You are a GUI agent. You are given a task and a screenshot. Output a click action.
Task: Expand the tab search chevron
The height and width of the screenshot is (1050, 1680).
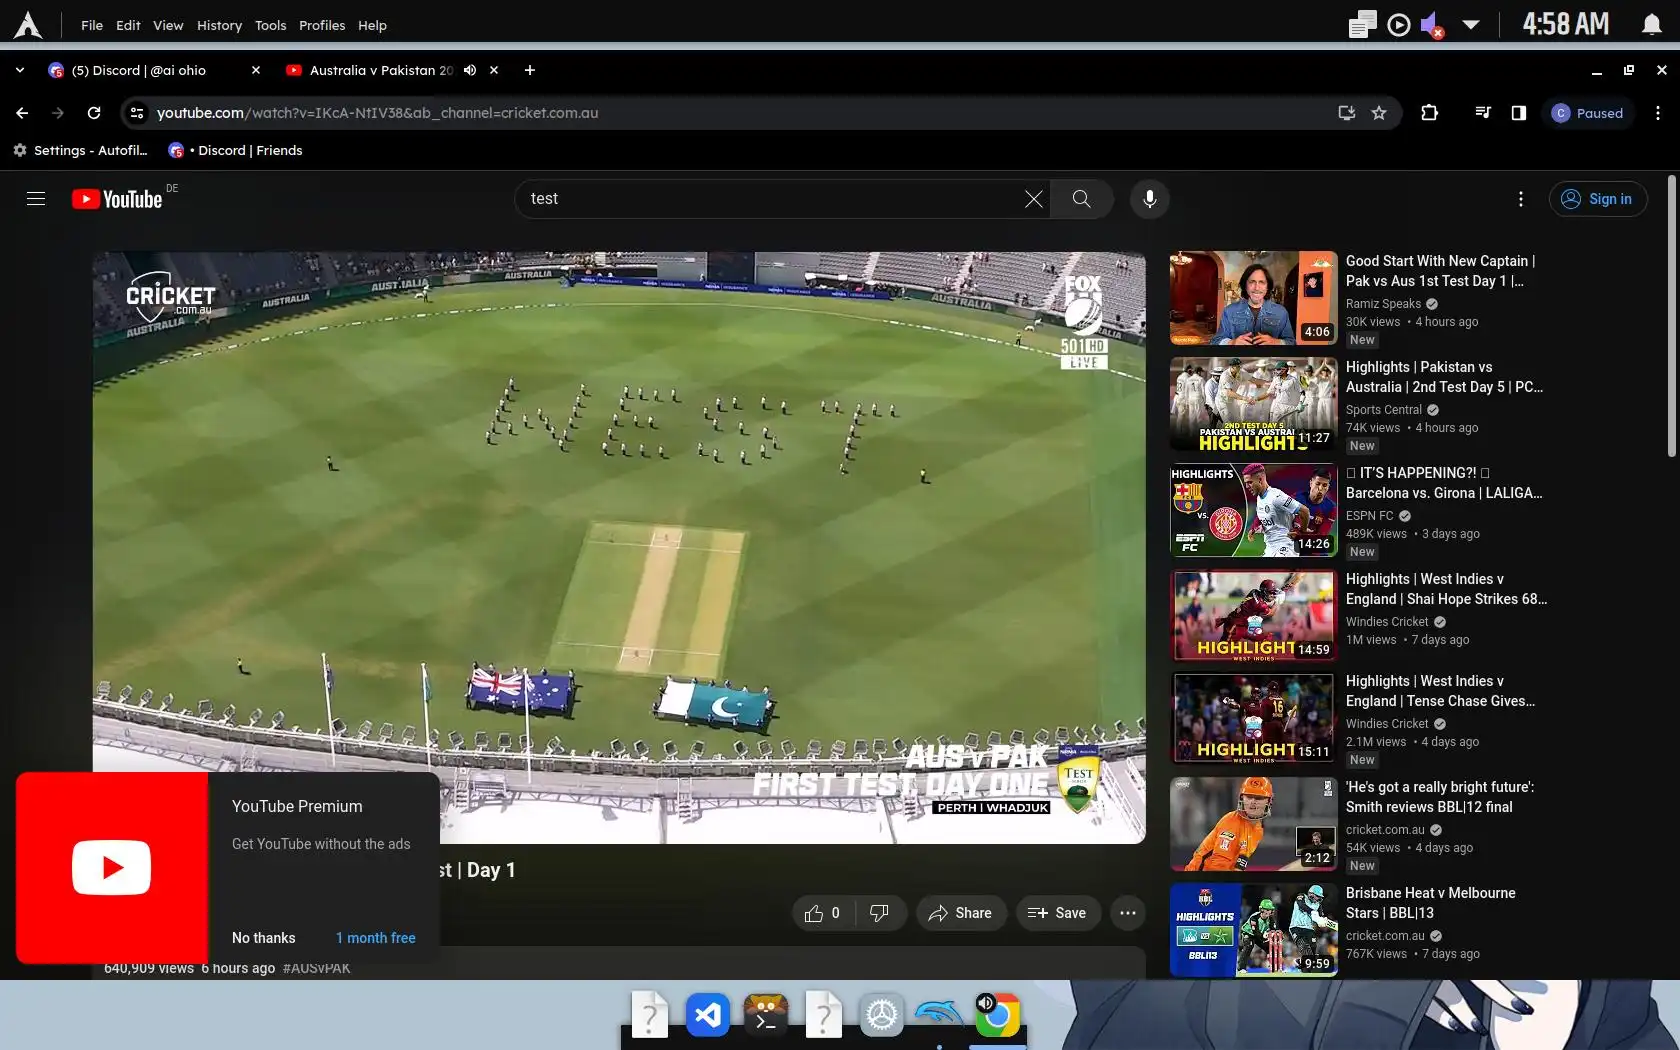tap(20, 70)
